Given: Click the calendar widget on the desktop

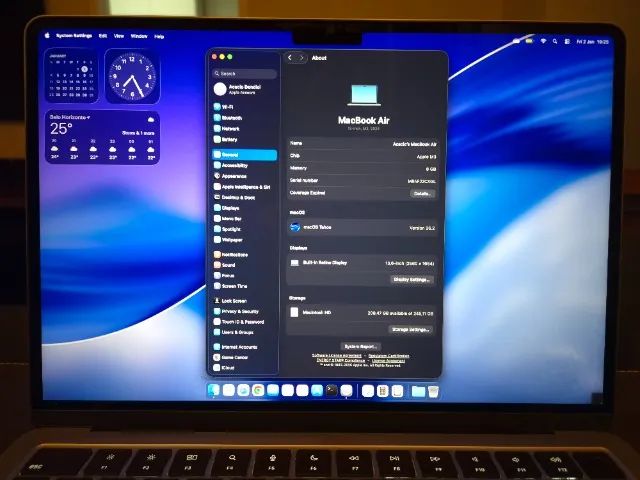Looking at the screenshot, I should [71, 76].
